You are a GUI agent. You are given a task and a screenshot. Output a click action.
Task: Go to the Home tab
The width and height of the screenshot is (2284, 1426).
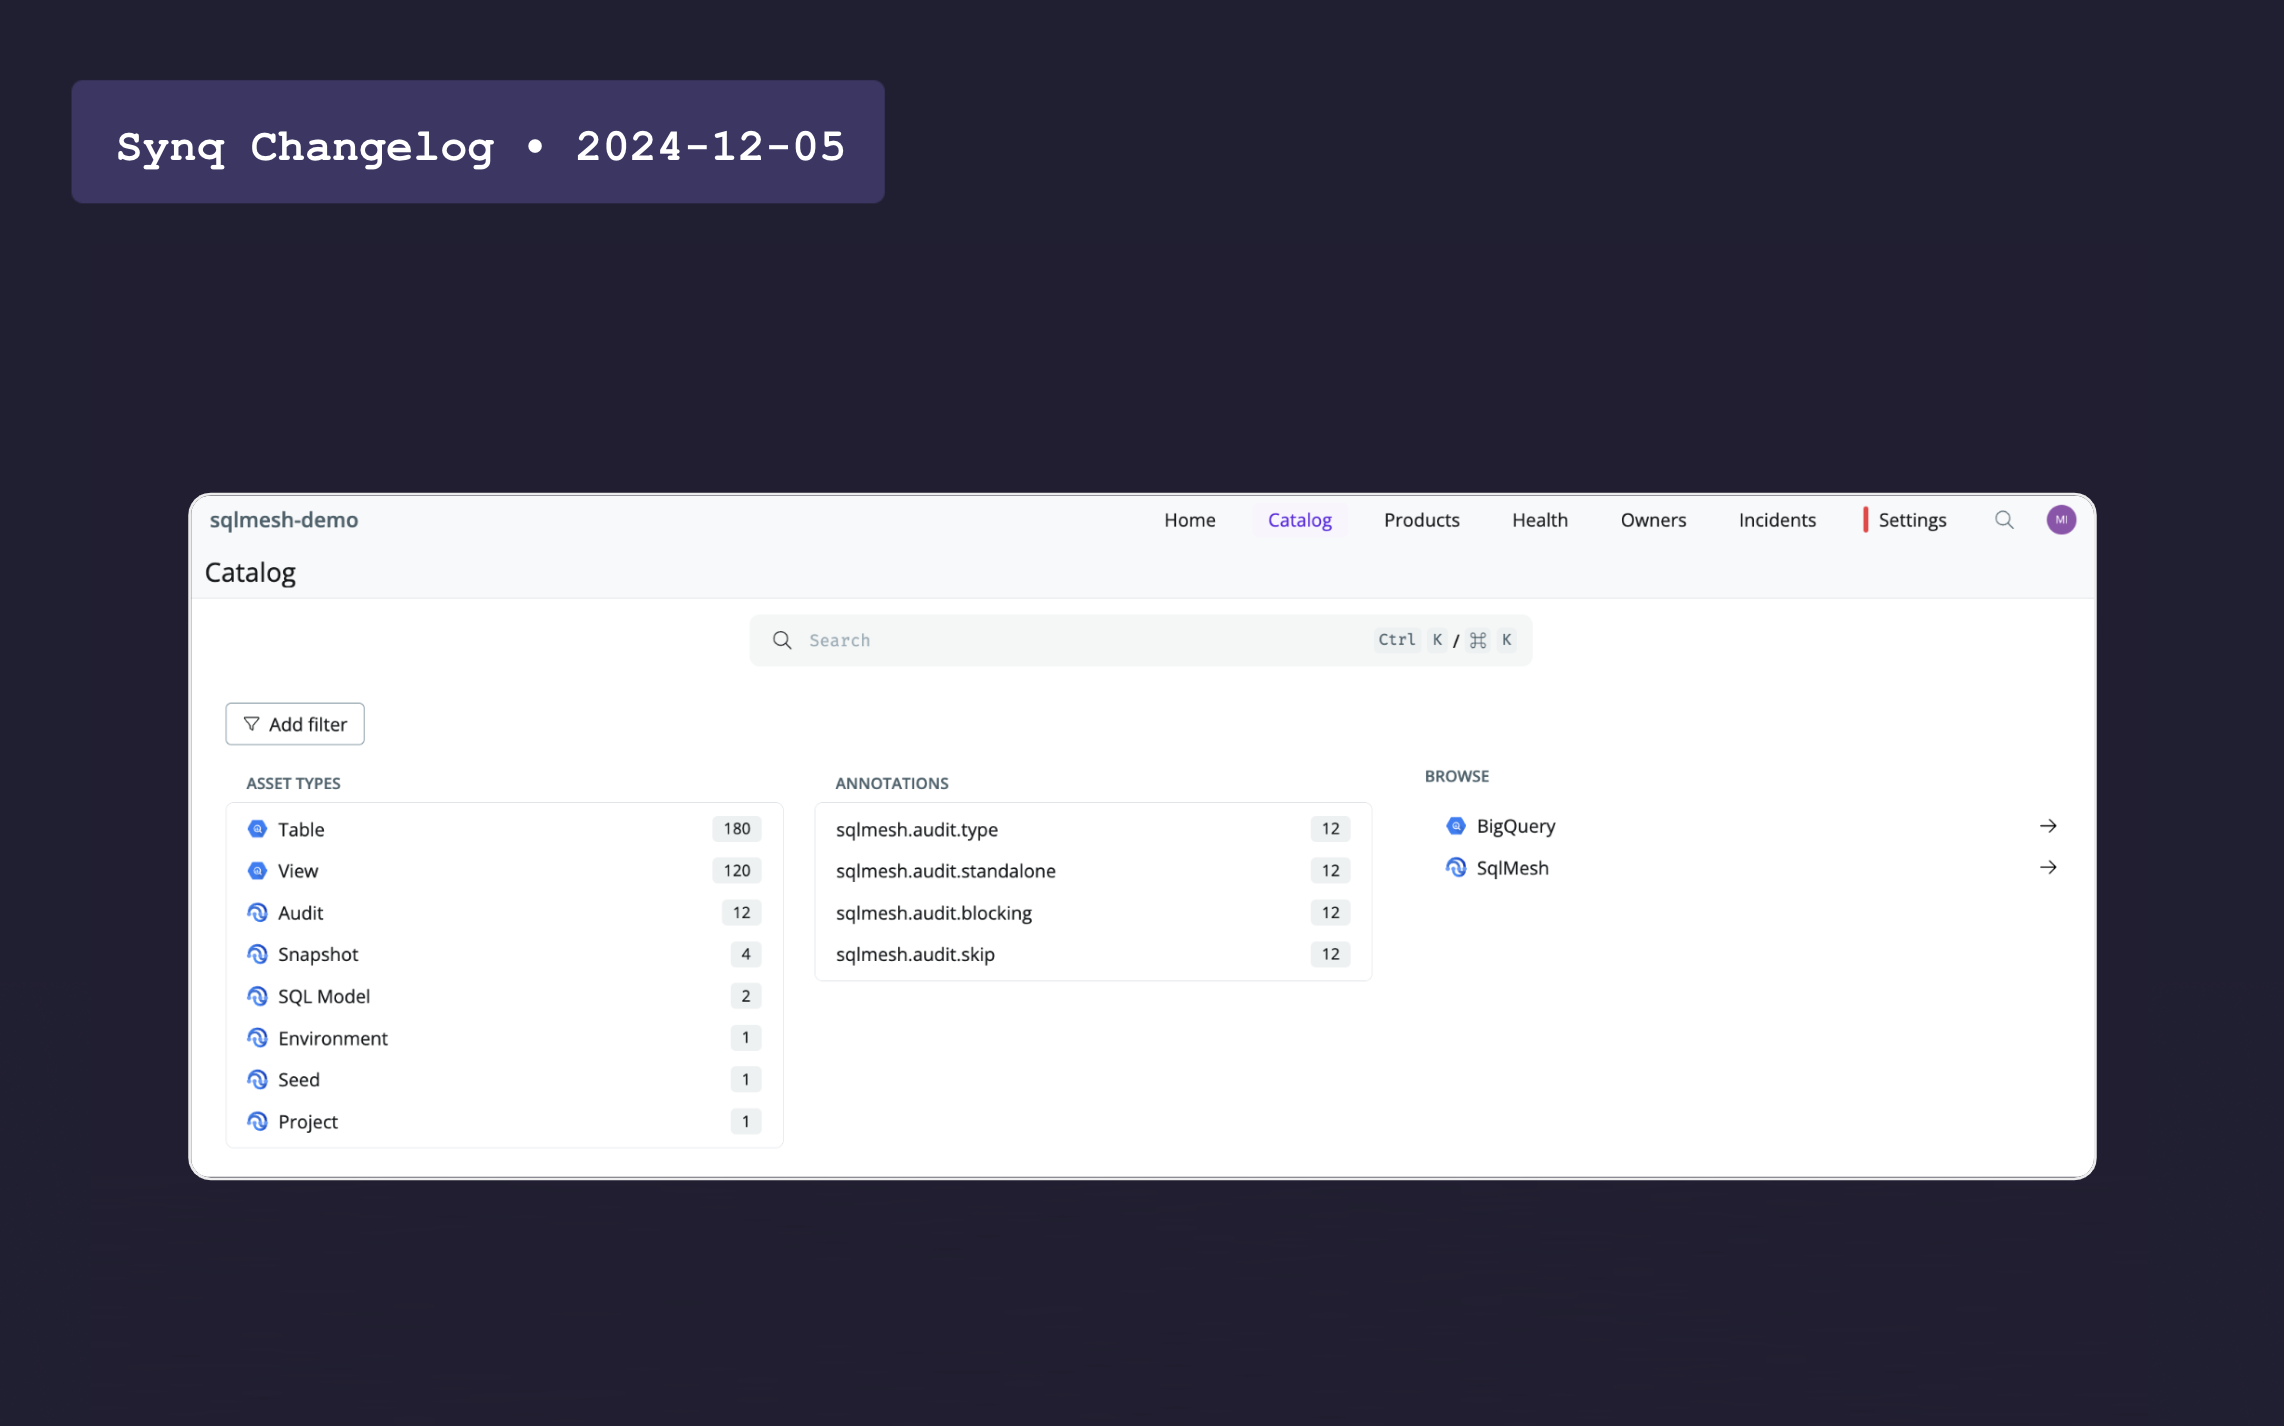point(1190,520)
